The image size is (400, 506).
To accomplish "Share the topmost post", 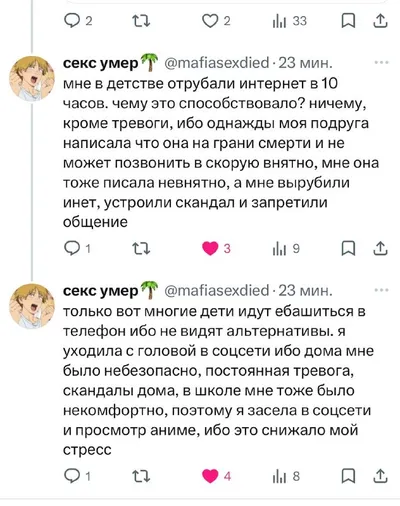I will (x=380, y=21).
